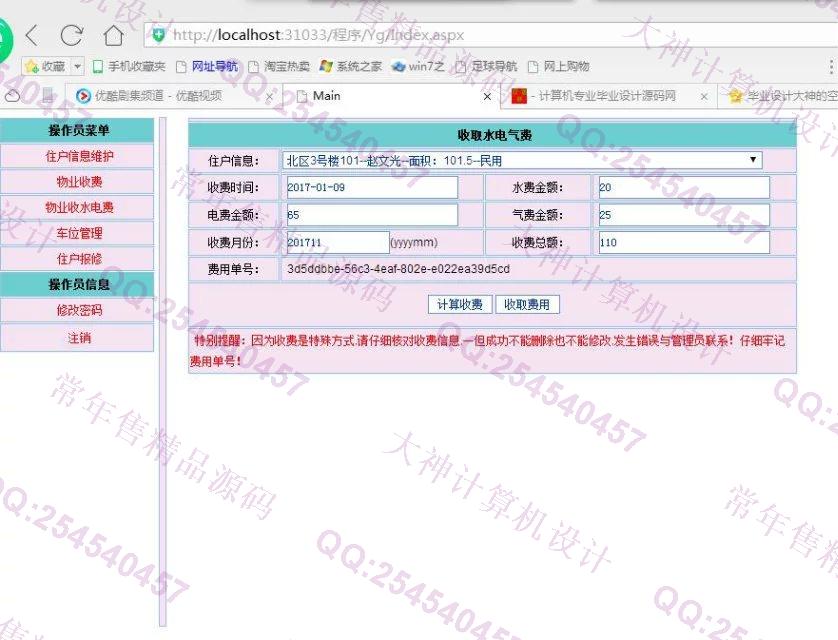Click the 费用单号 GUID text
The height and width of the screenshot is (640, 838).
pos(398,269)
